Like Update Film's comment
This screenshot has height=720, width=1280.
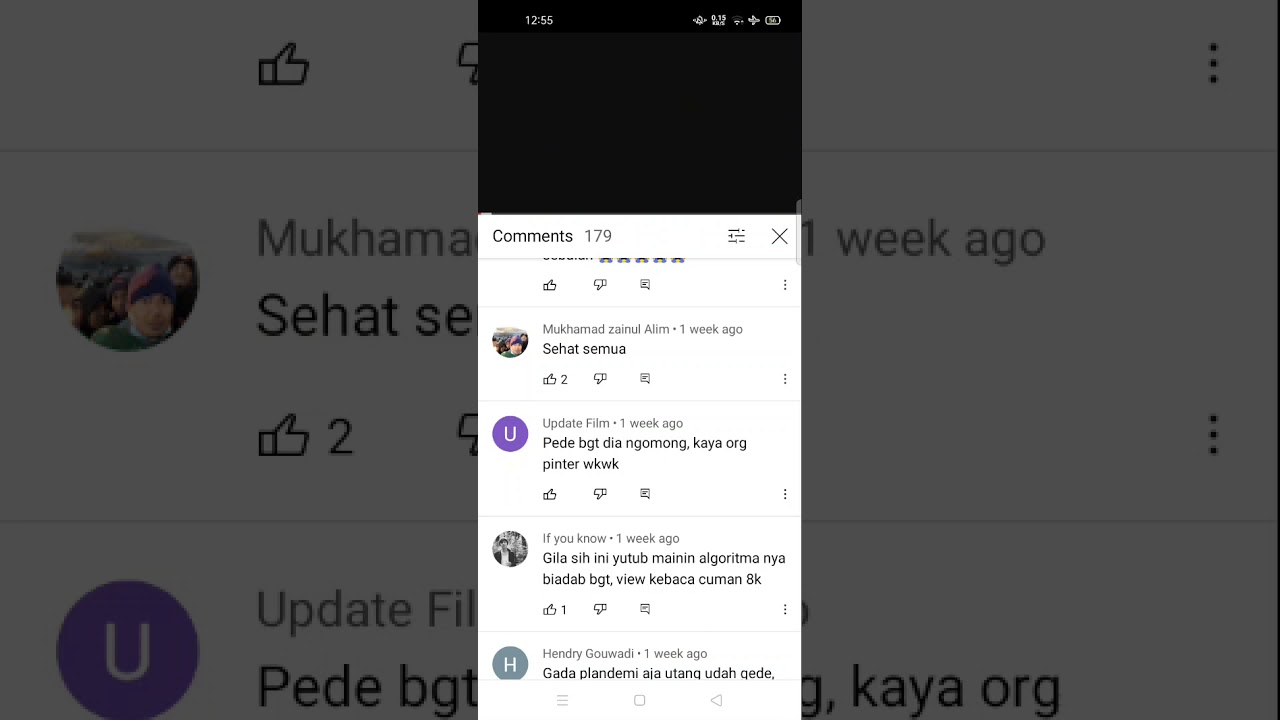[x=550, y=494]
